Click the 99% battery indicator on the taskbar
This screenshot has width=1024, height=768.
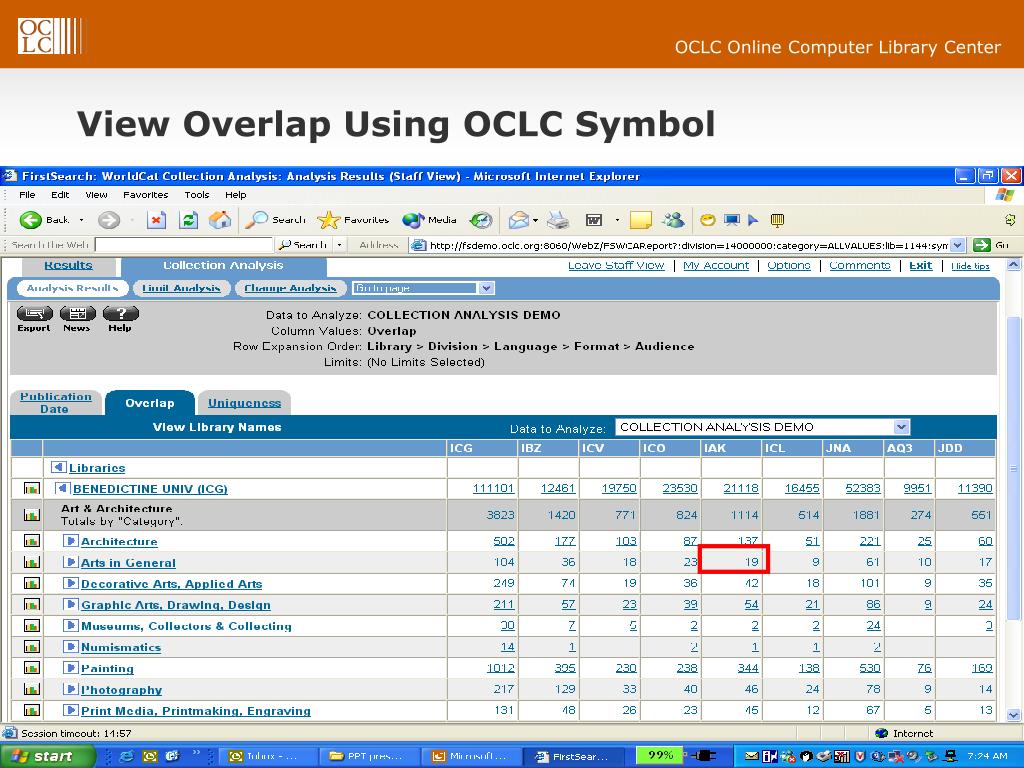(660, 756)
